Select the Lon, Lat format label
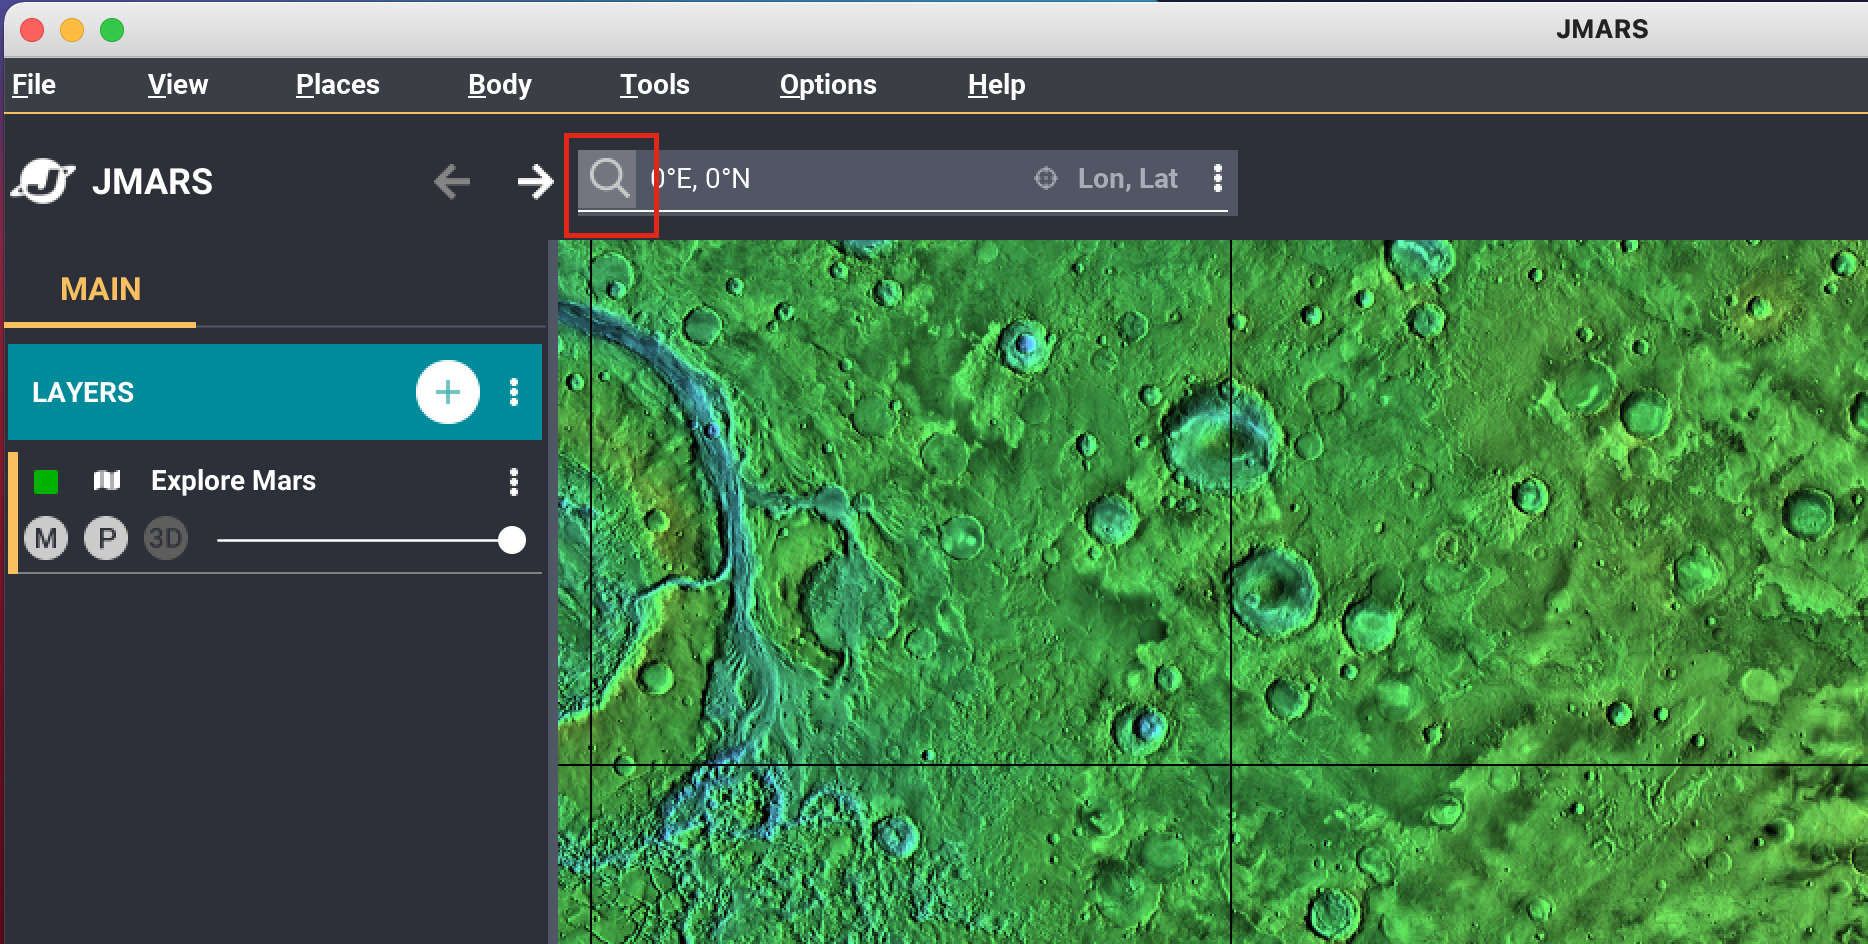 tap(1128, 178)
